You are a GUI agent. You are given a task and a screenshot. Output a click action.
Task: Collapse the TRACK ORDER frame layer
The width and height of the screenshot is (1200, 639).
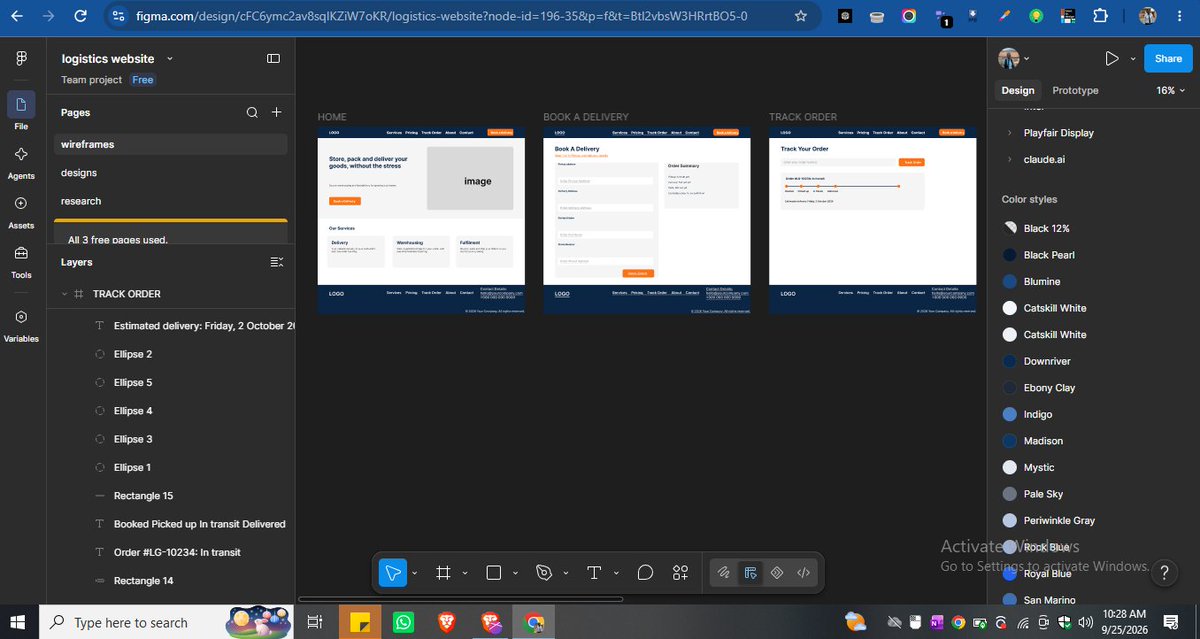(65, 294)
